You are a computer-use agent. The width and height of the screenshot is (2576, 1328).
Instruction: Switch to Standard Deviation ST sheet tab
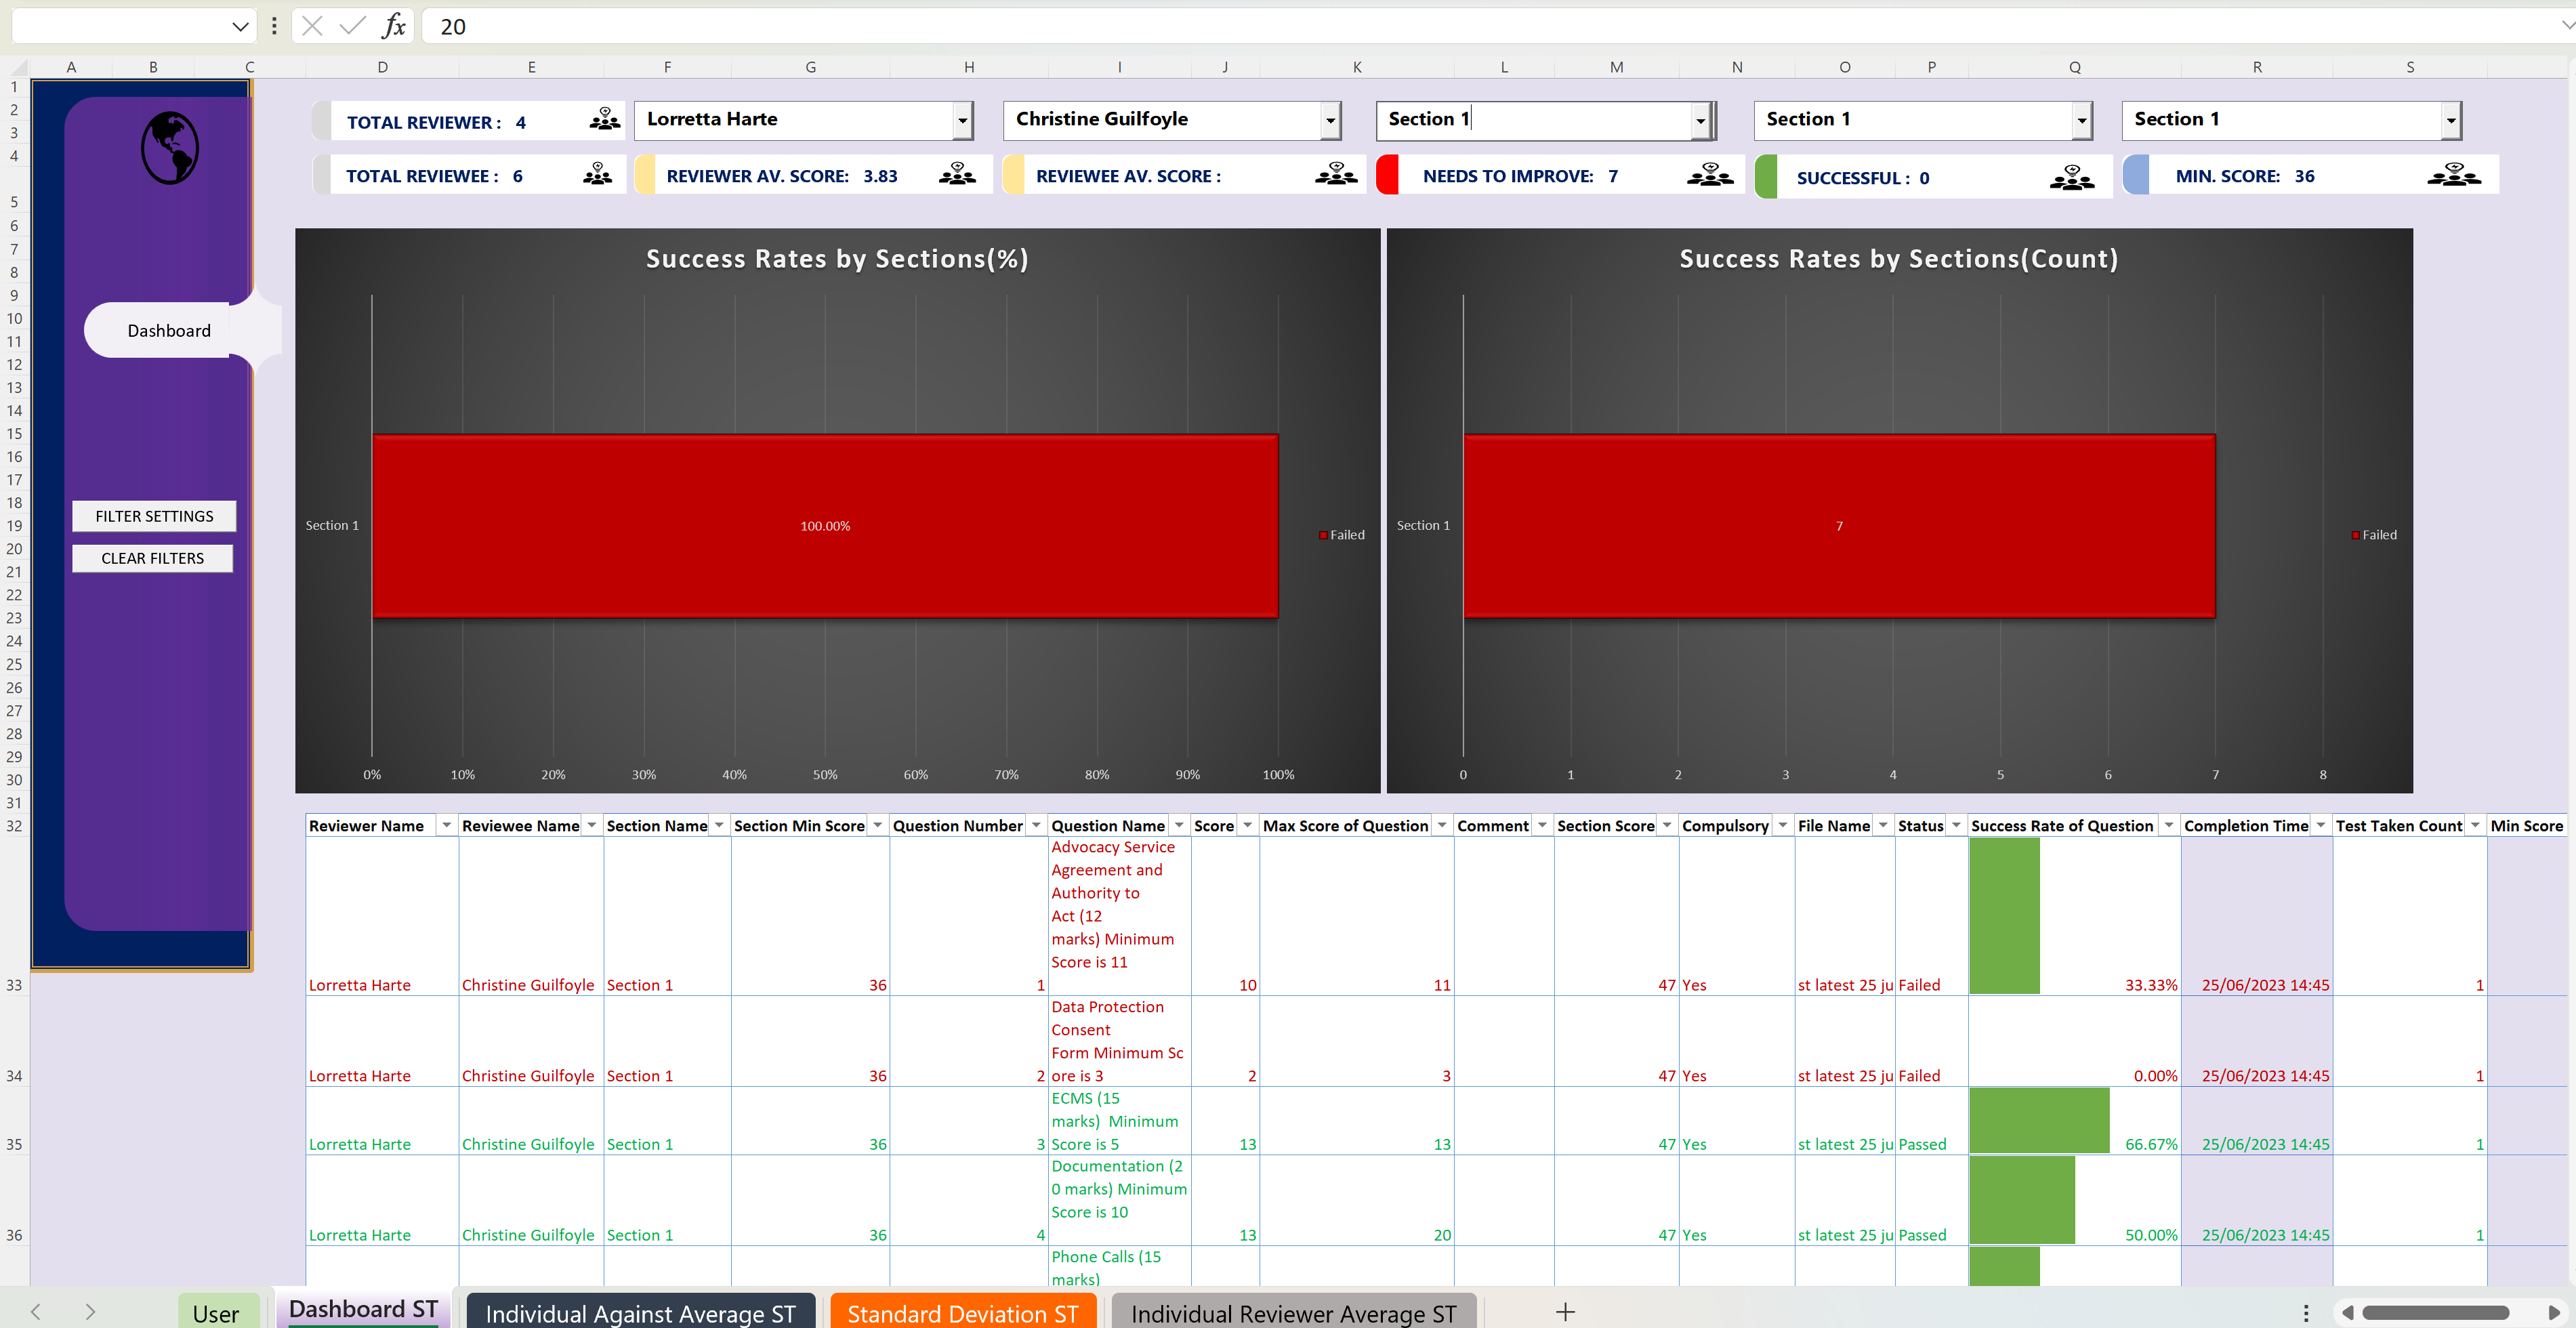[962, 1312]
